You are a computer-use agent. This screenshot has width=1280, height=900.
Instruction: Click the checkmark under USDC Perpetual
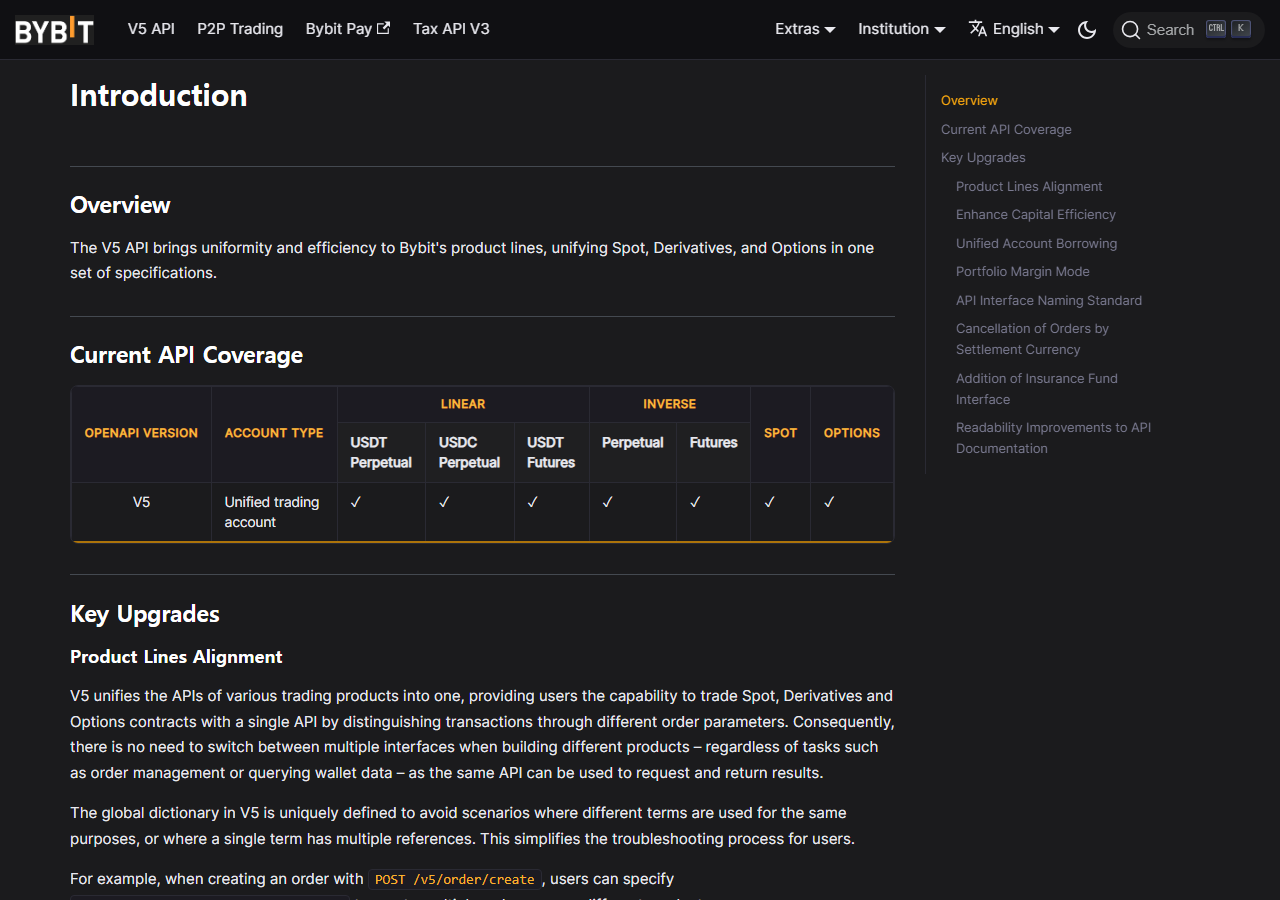click(444, 502)
